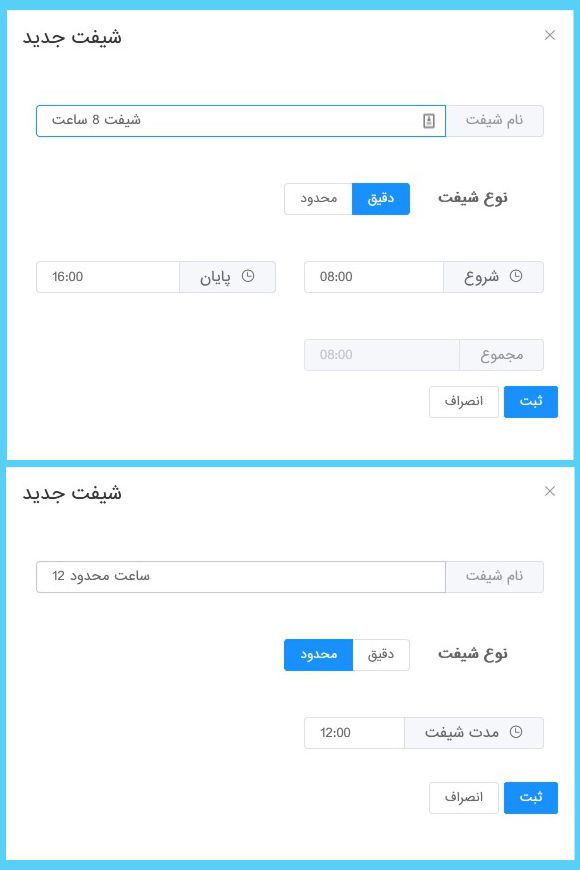This screenshot has width=580, height=870.
Task: Click the clock icon beside شروع field
Action: [516, 277]
